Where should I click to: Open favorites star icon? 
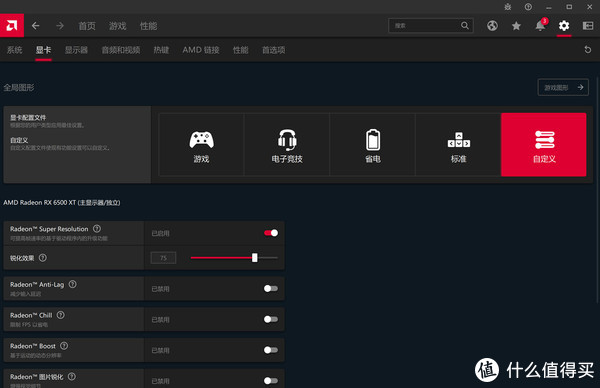[516, 26]
